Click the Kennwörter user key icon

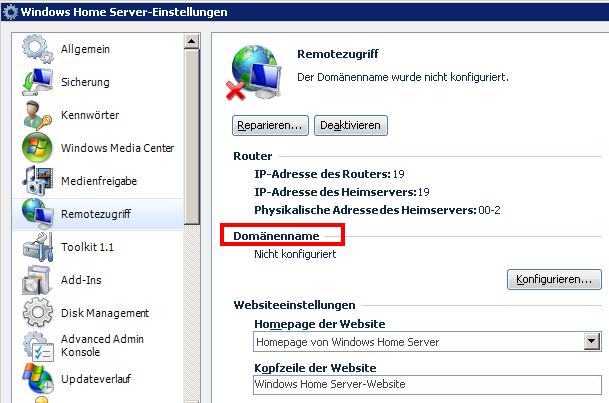(x=37, y=115)
